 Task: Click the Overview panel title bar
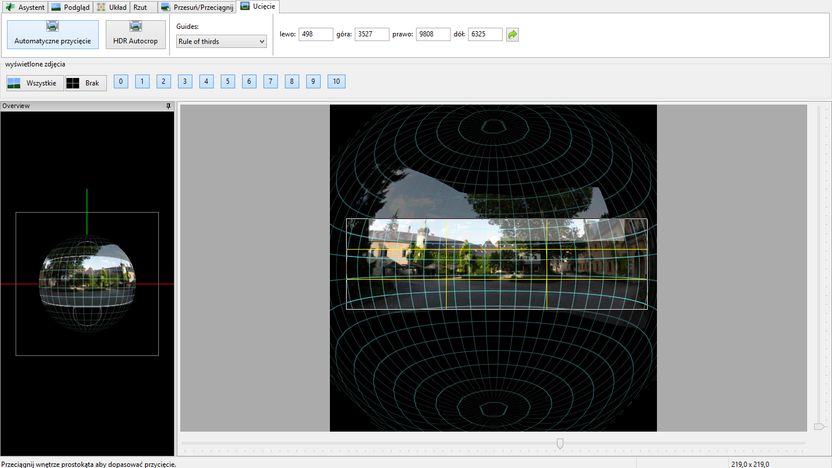pos(87,106)
